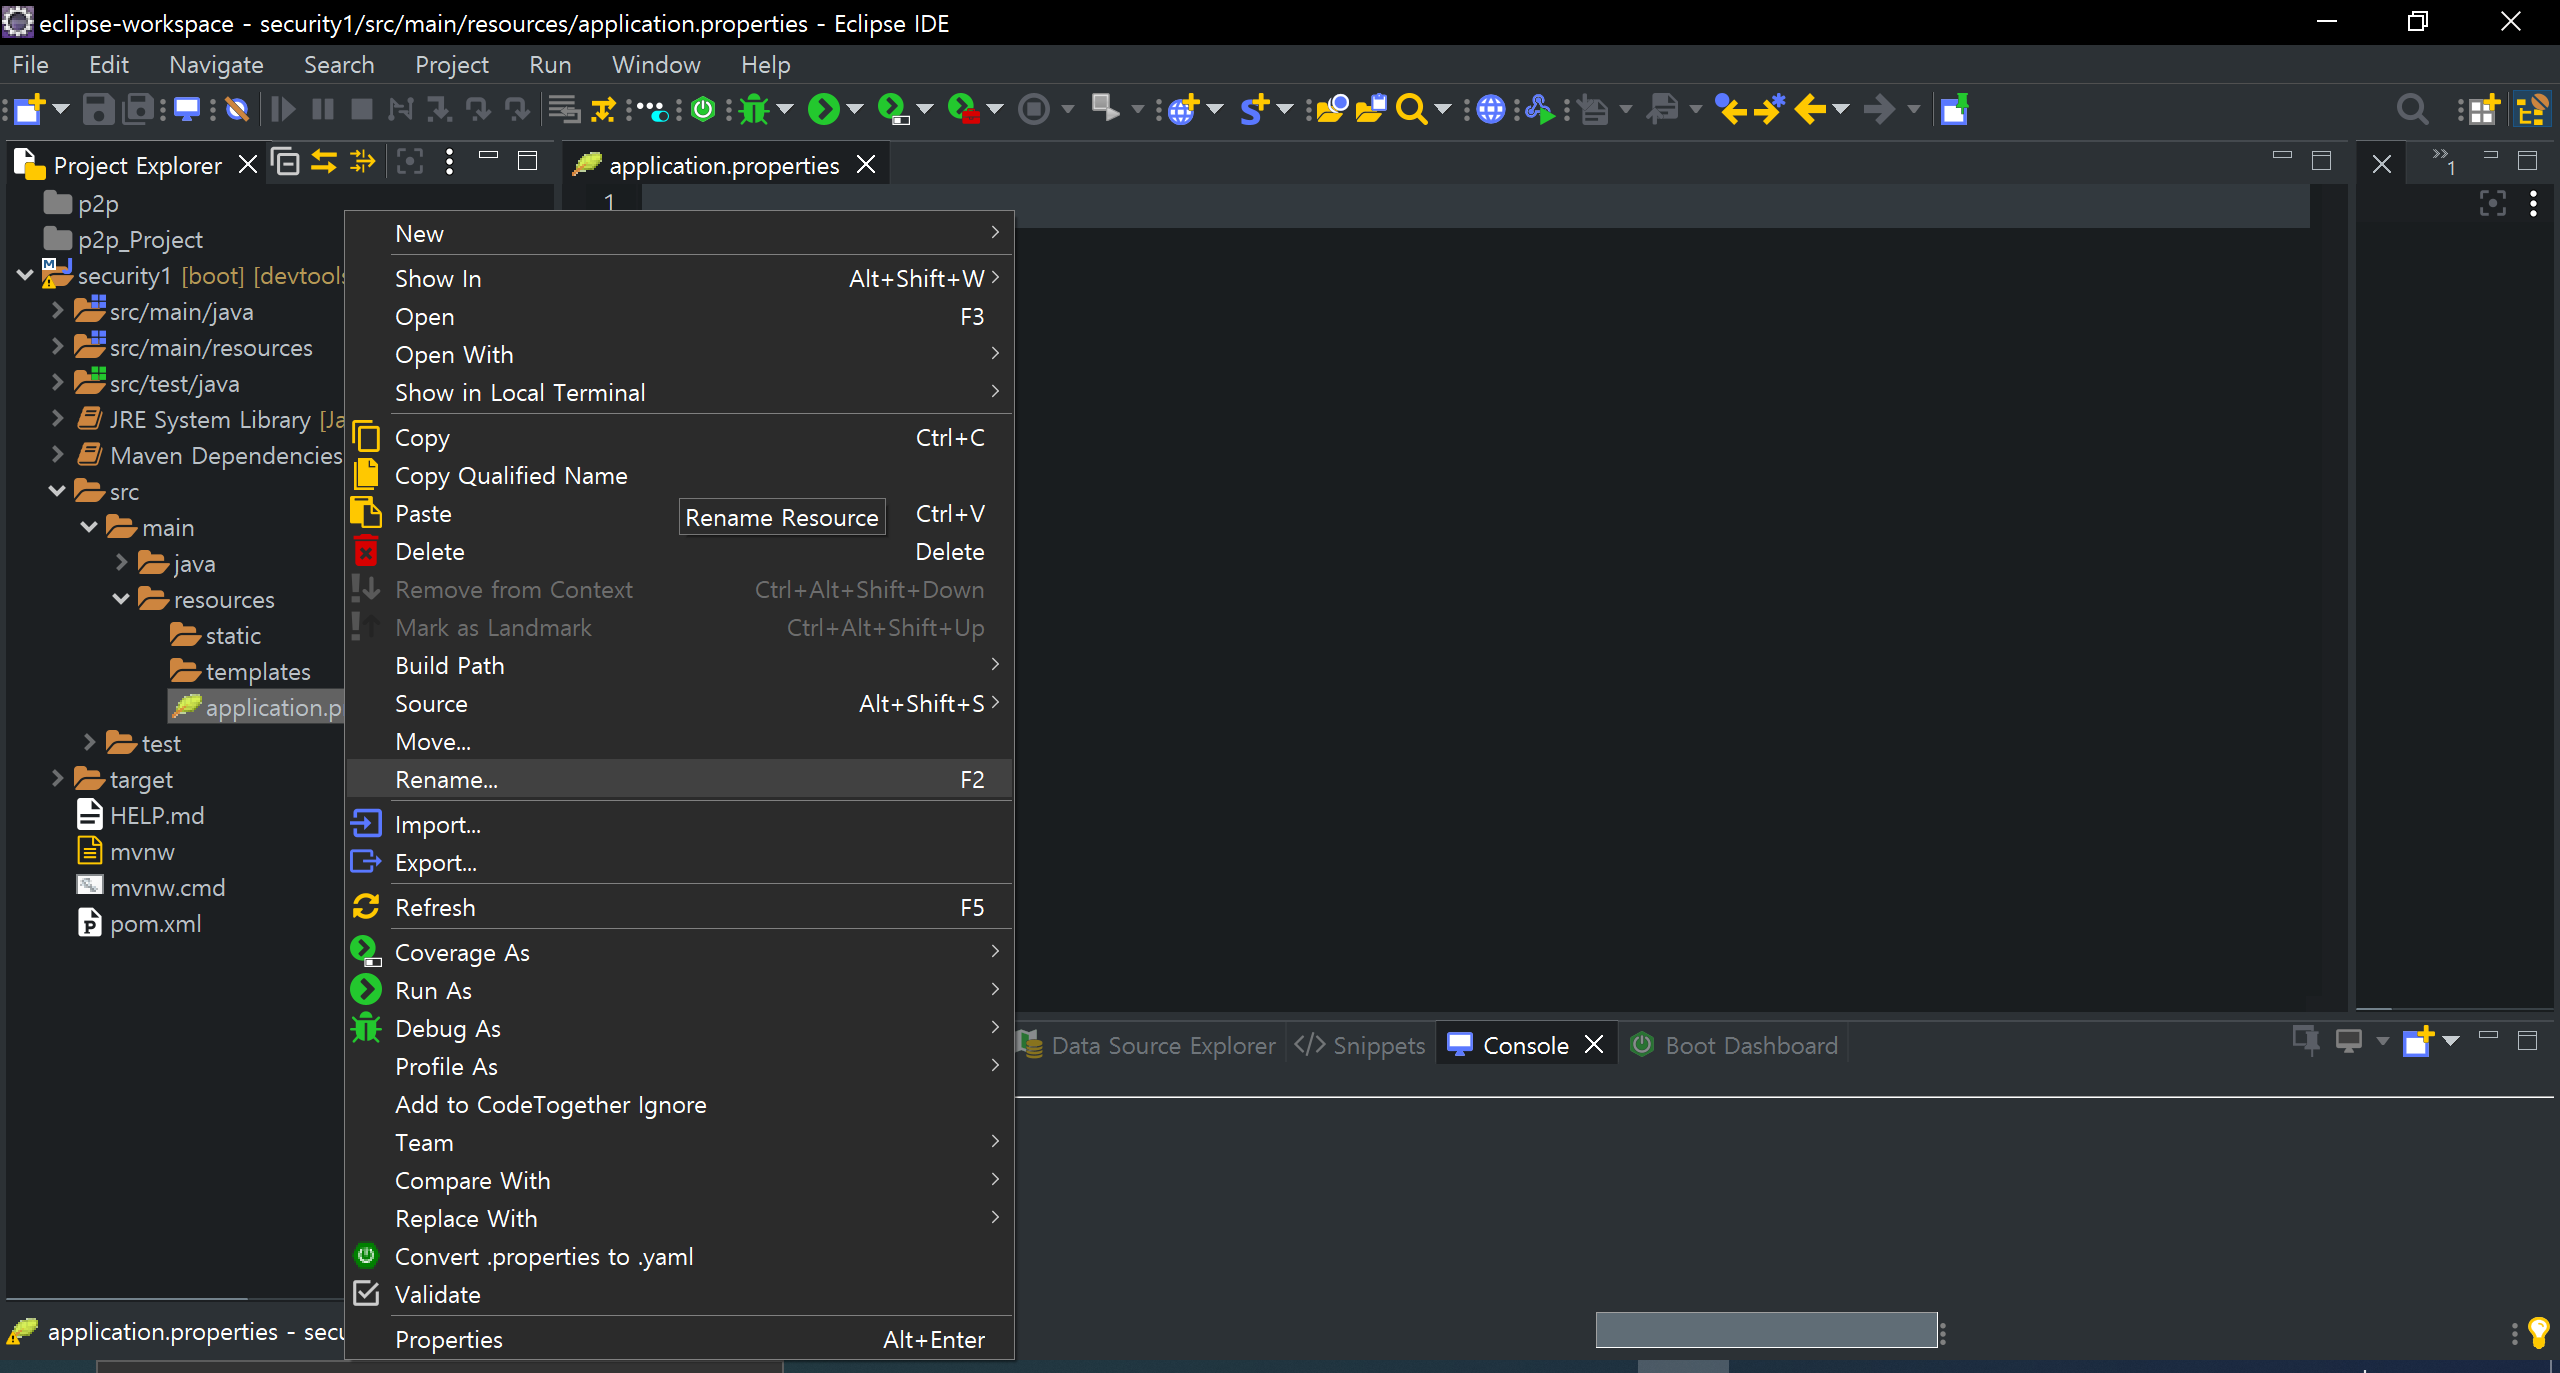Open the web browser globe icon

click(1490, 109)
